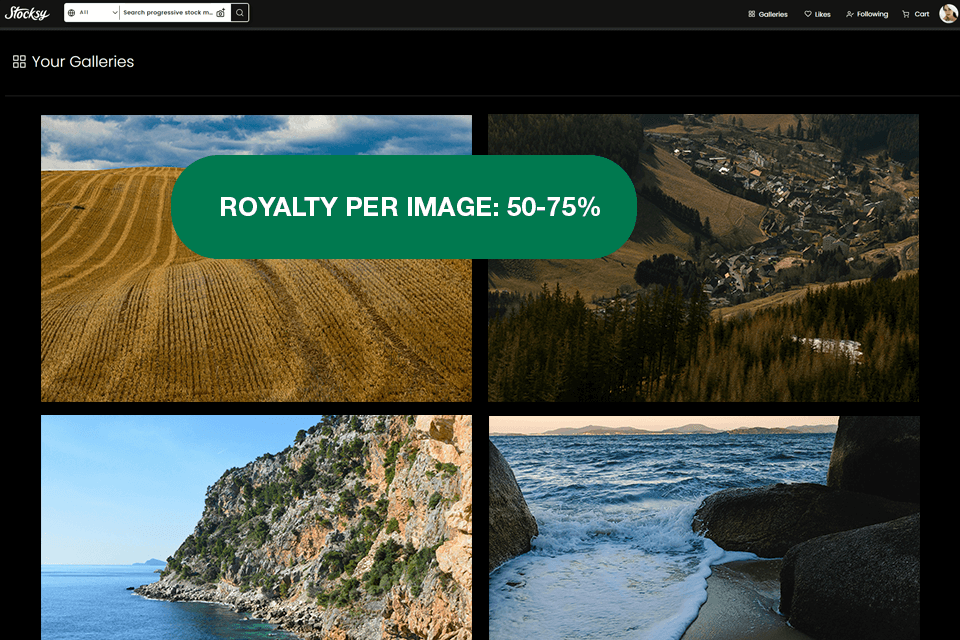Open the rocky coastal cliff photo
Image resolution: width=960 pixels, height=640 pixels.
click(x=257, y=527)
